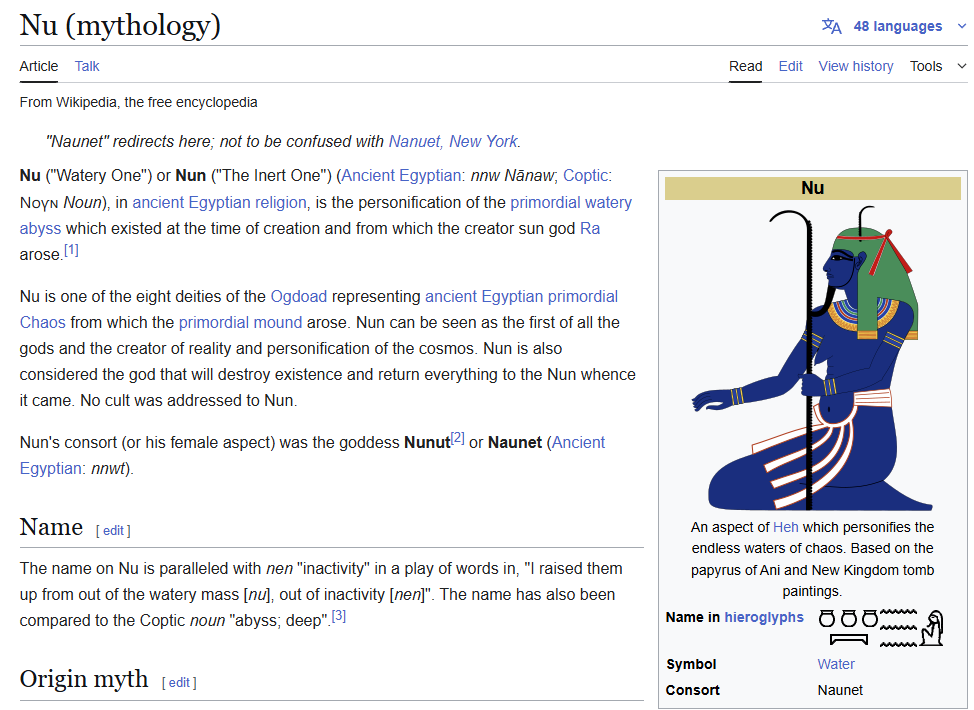974x710 pixels.
Task: Click the Nu hieroglyphs name image
Action: point(880,627)
